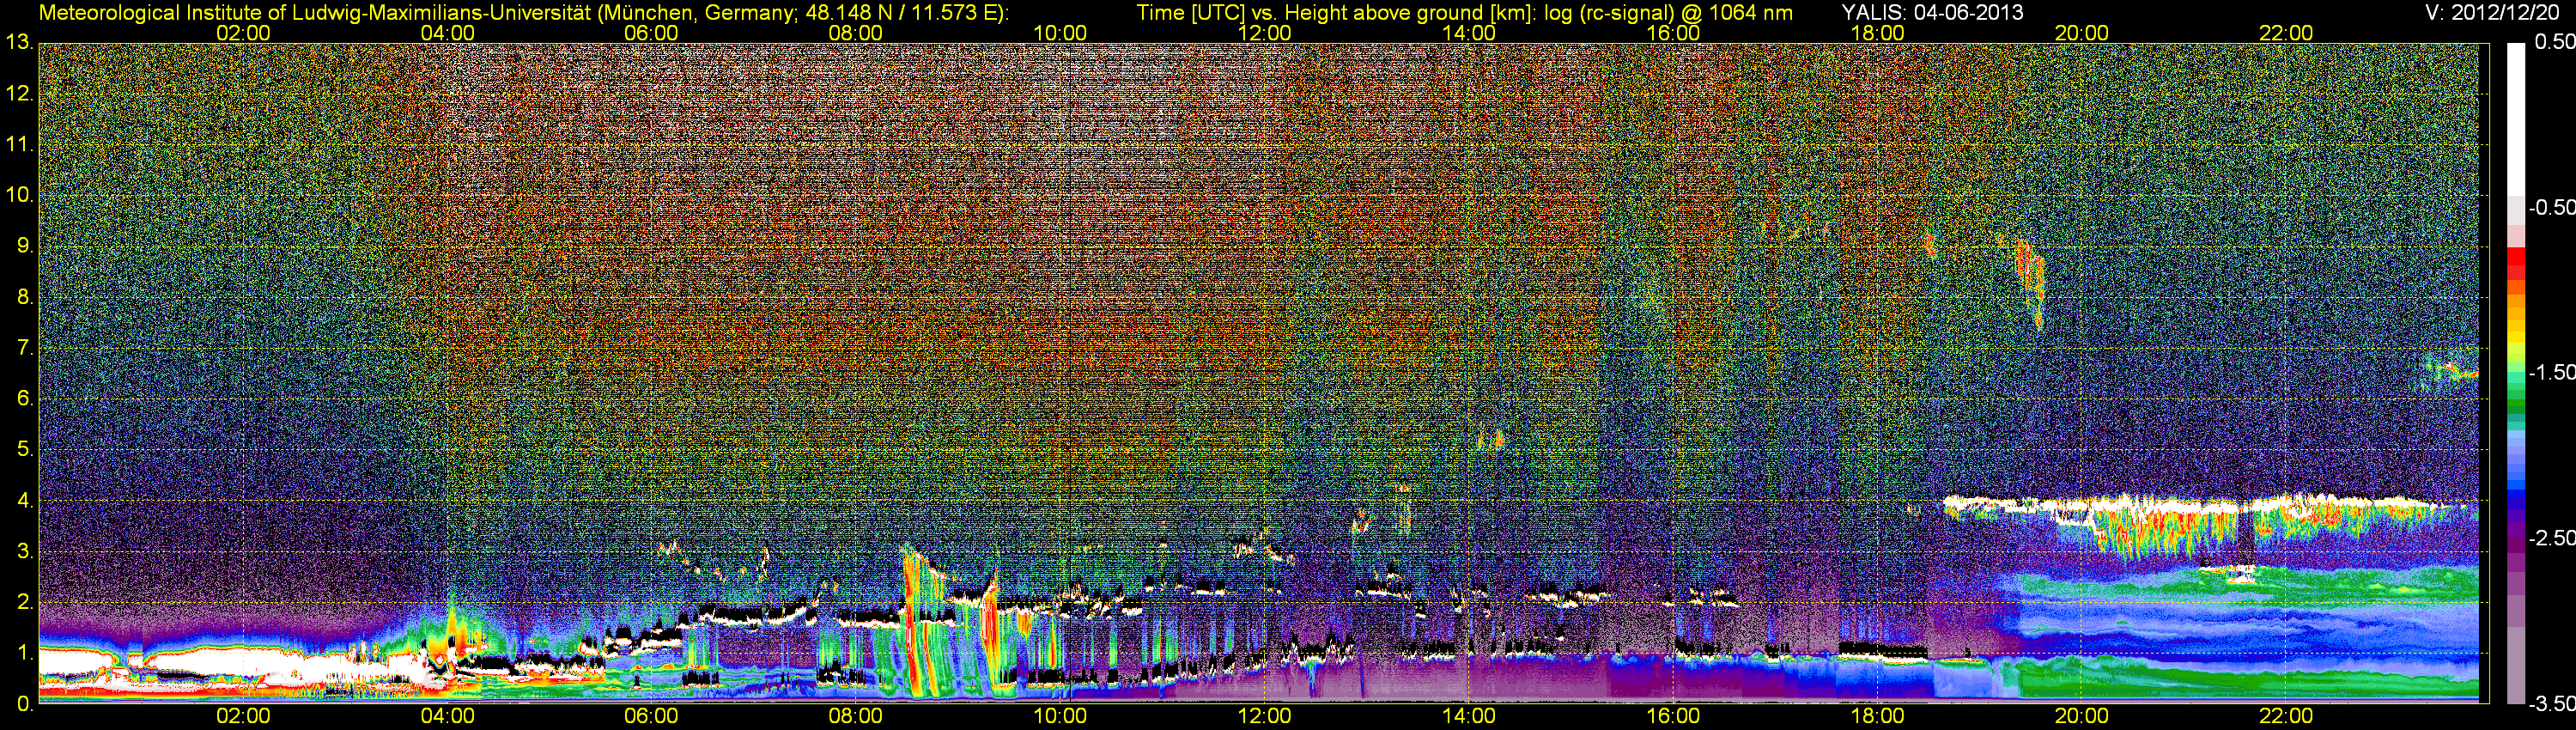Click the 7. km height axis label
The width and height of the screenshot is (2576, 730).
pos(25,348)
